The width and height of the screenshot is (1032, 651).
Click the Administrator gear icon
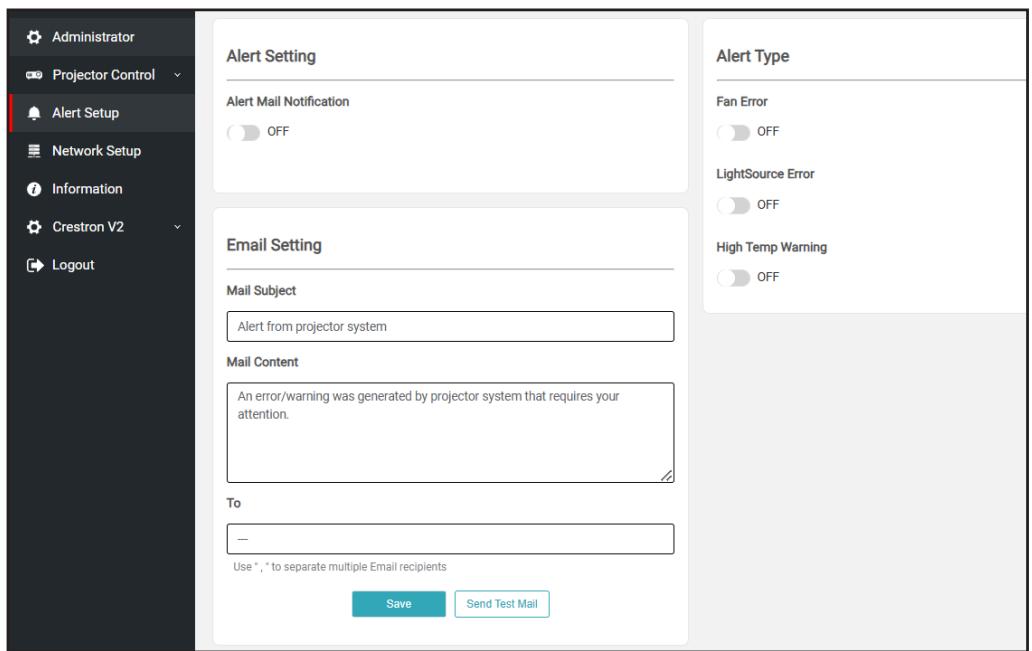(34, 38)
